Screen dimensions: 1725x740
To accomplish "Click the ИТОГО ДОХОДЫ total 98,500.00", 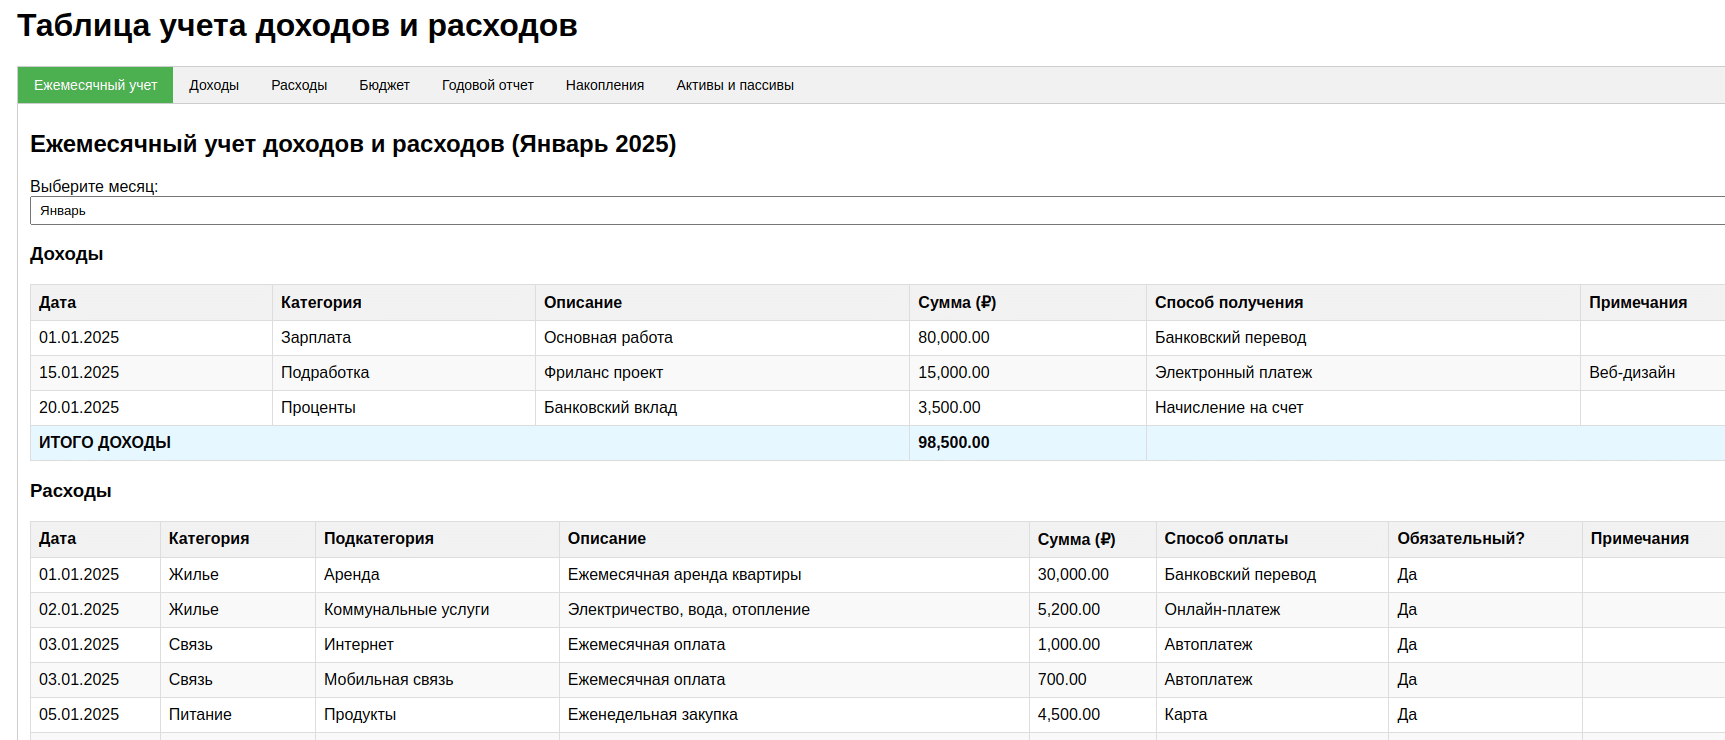I will pyautogui.click(x=953, y=443).
